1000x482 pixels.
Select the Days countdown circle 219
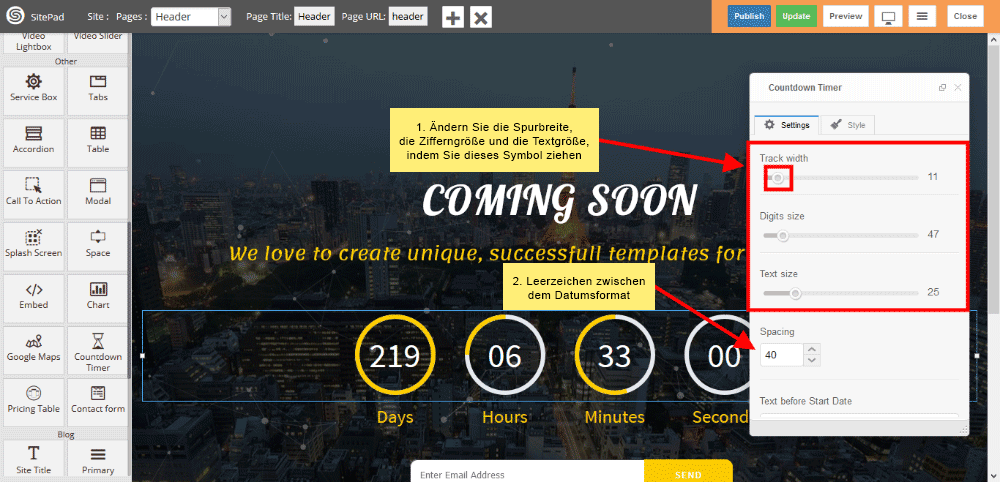coord(395,356)
